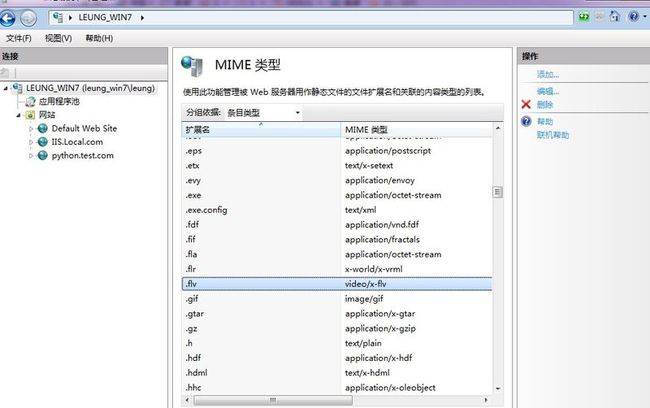The height and width of the screenshot is (408, 650).
Task: Select Default Web Site in the tree
Action: point(84,129)
